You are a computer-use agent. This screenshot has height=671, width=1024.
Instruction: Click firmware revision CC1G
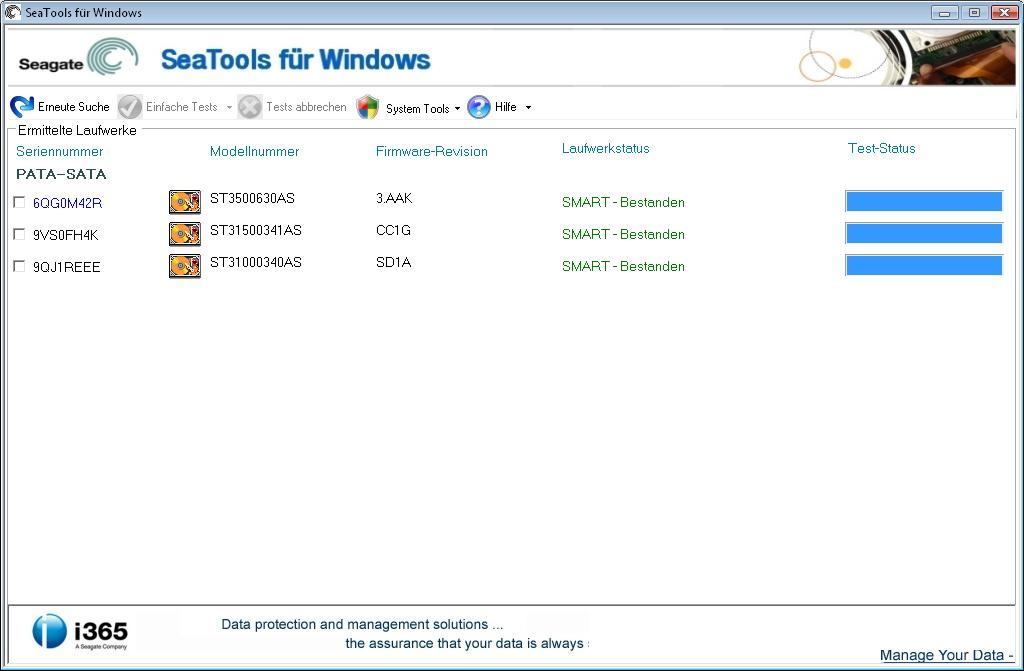coord(393,230)
